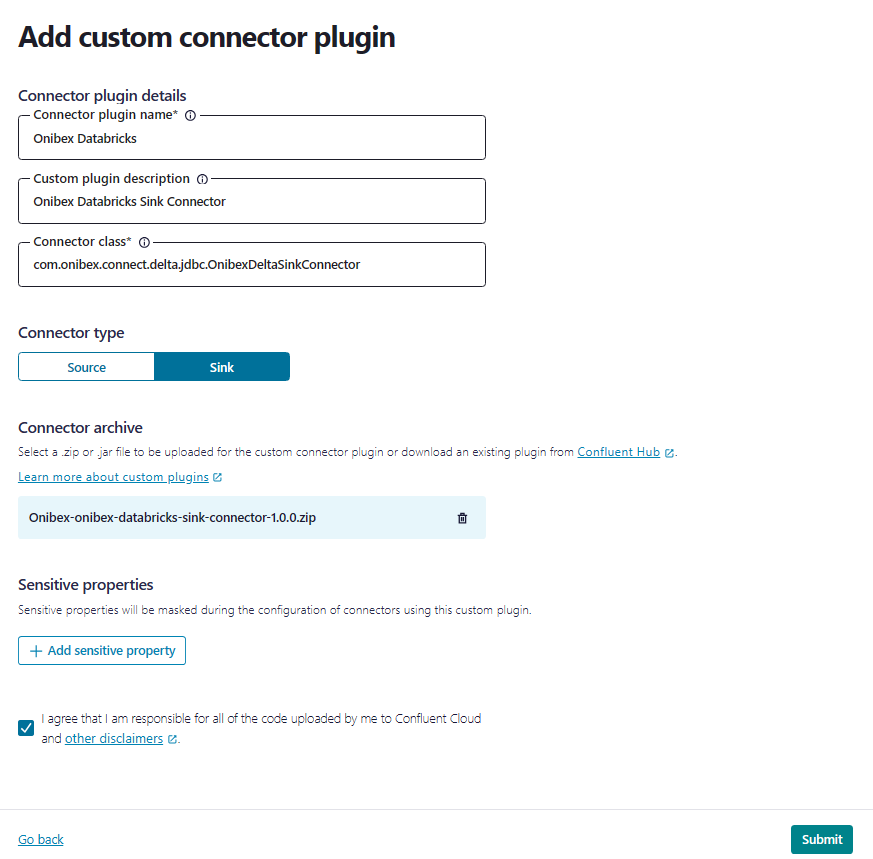Click external-link icon next to Confluent Hub

point(669,453)
